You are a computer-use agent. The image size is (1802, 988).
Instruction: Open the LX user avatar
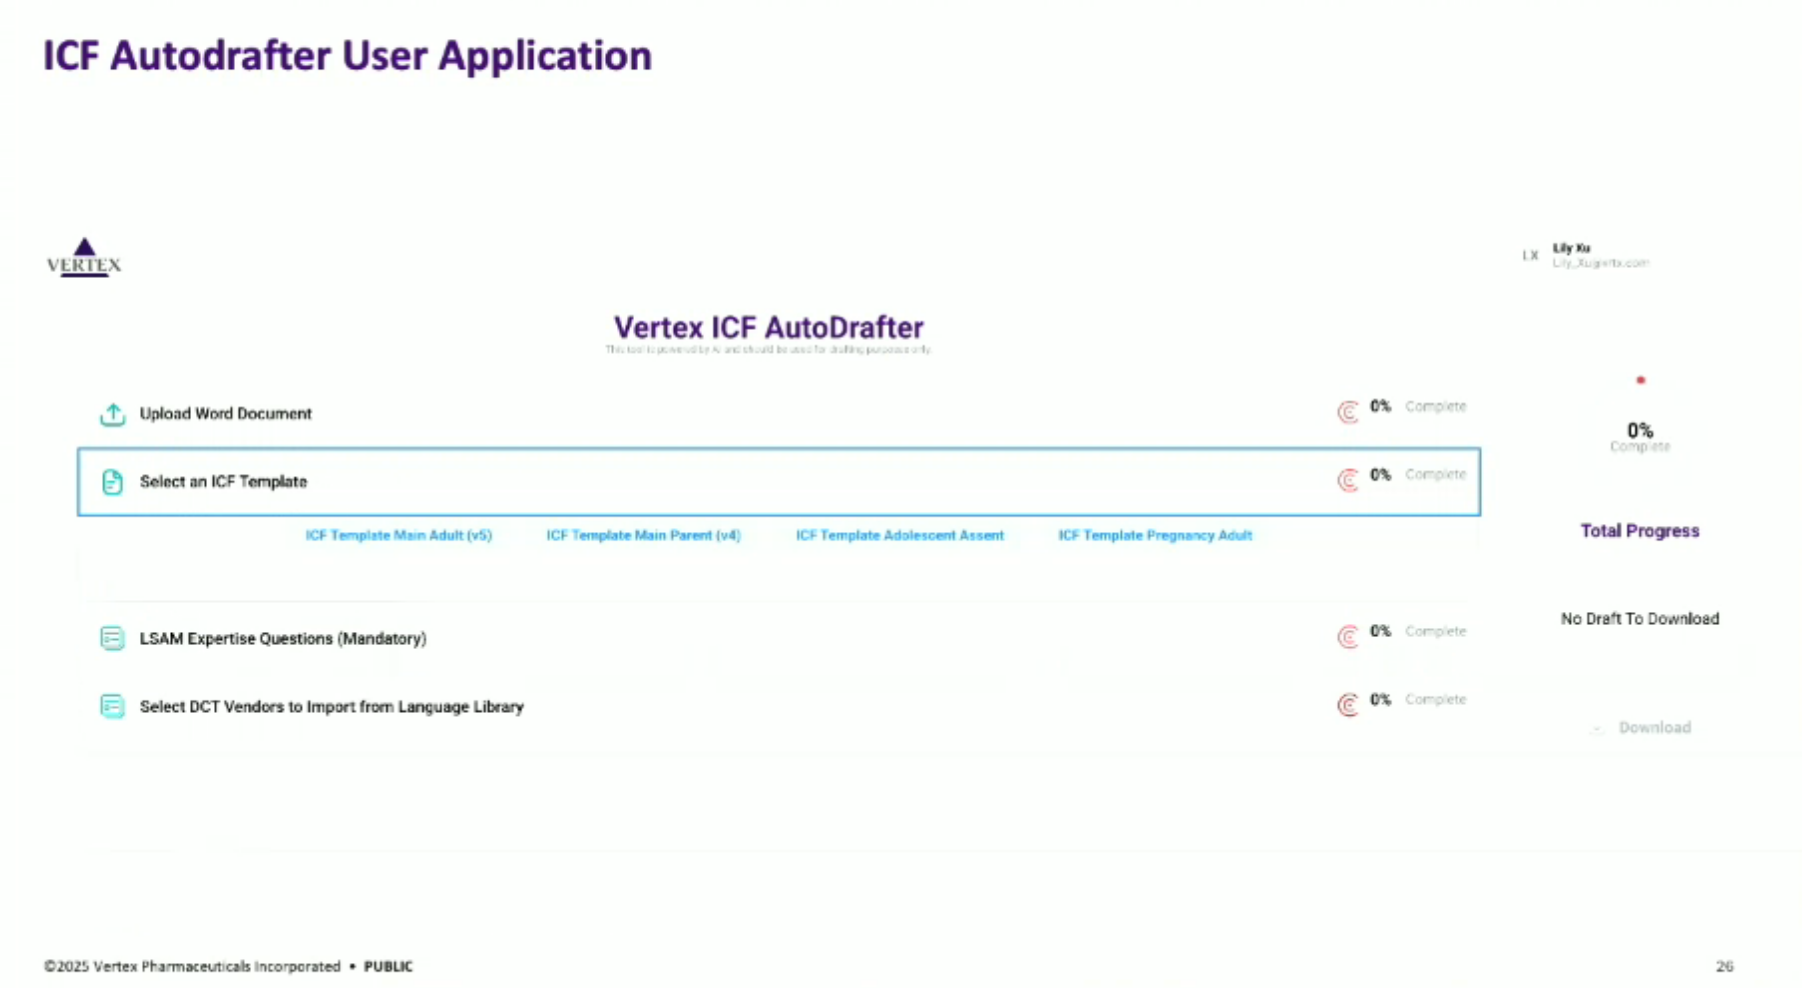(1530, 256)
